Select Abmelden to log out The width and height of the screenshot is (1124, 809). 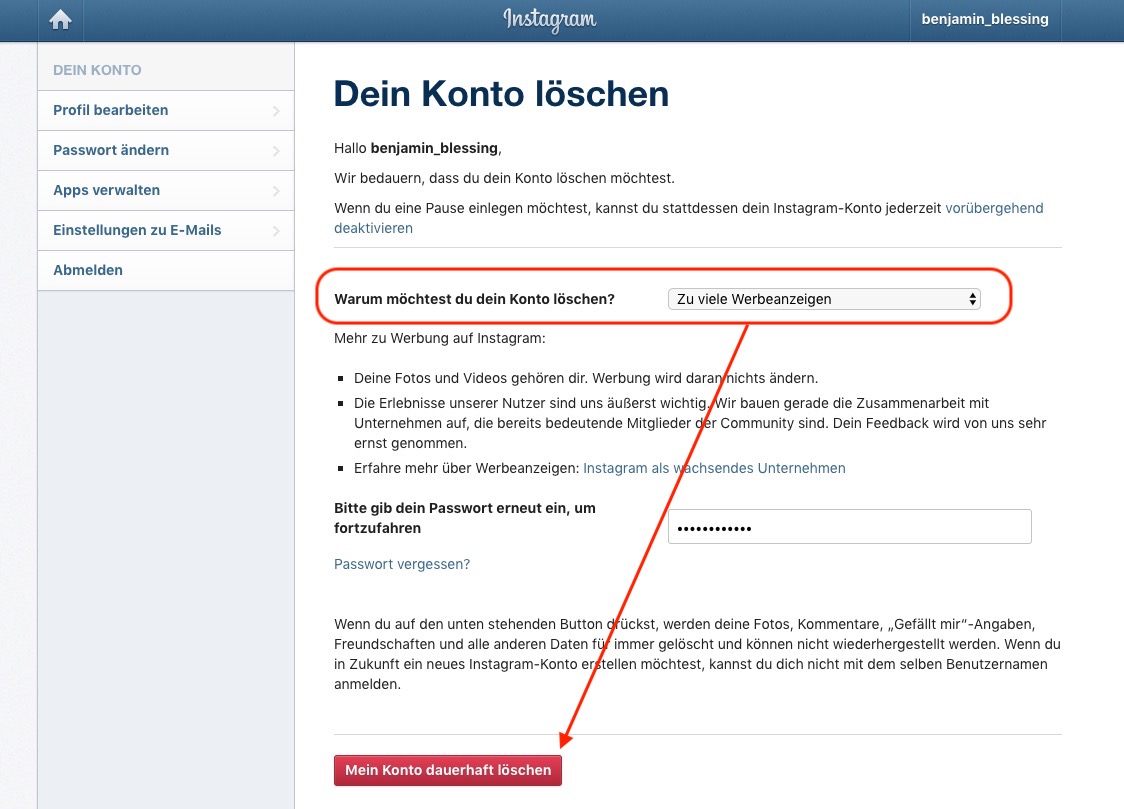(x=166, y=271)
